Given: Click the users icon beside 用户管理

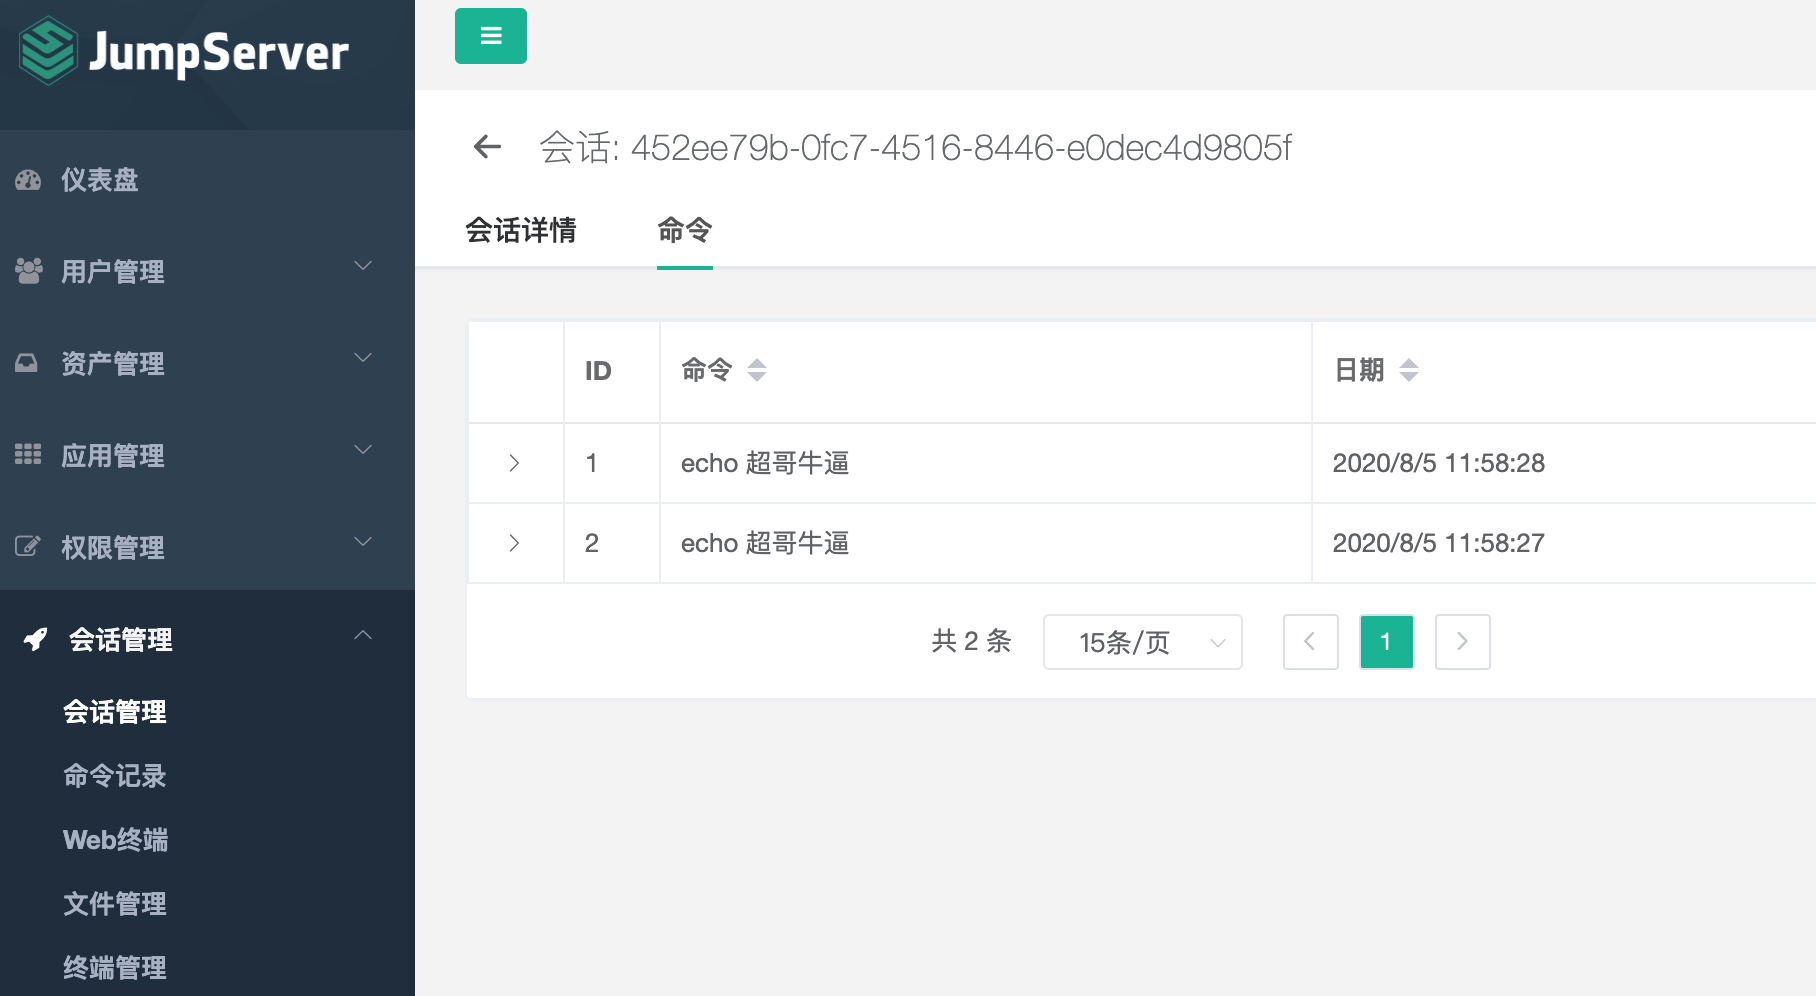Looking at the screenshot, I should [28, 271].
